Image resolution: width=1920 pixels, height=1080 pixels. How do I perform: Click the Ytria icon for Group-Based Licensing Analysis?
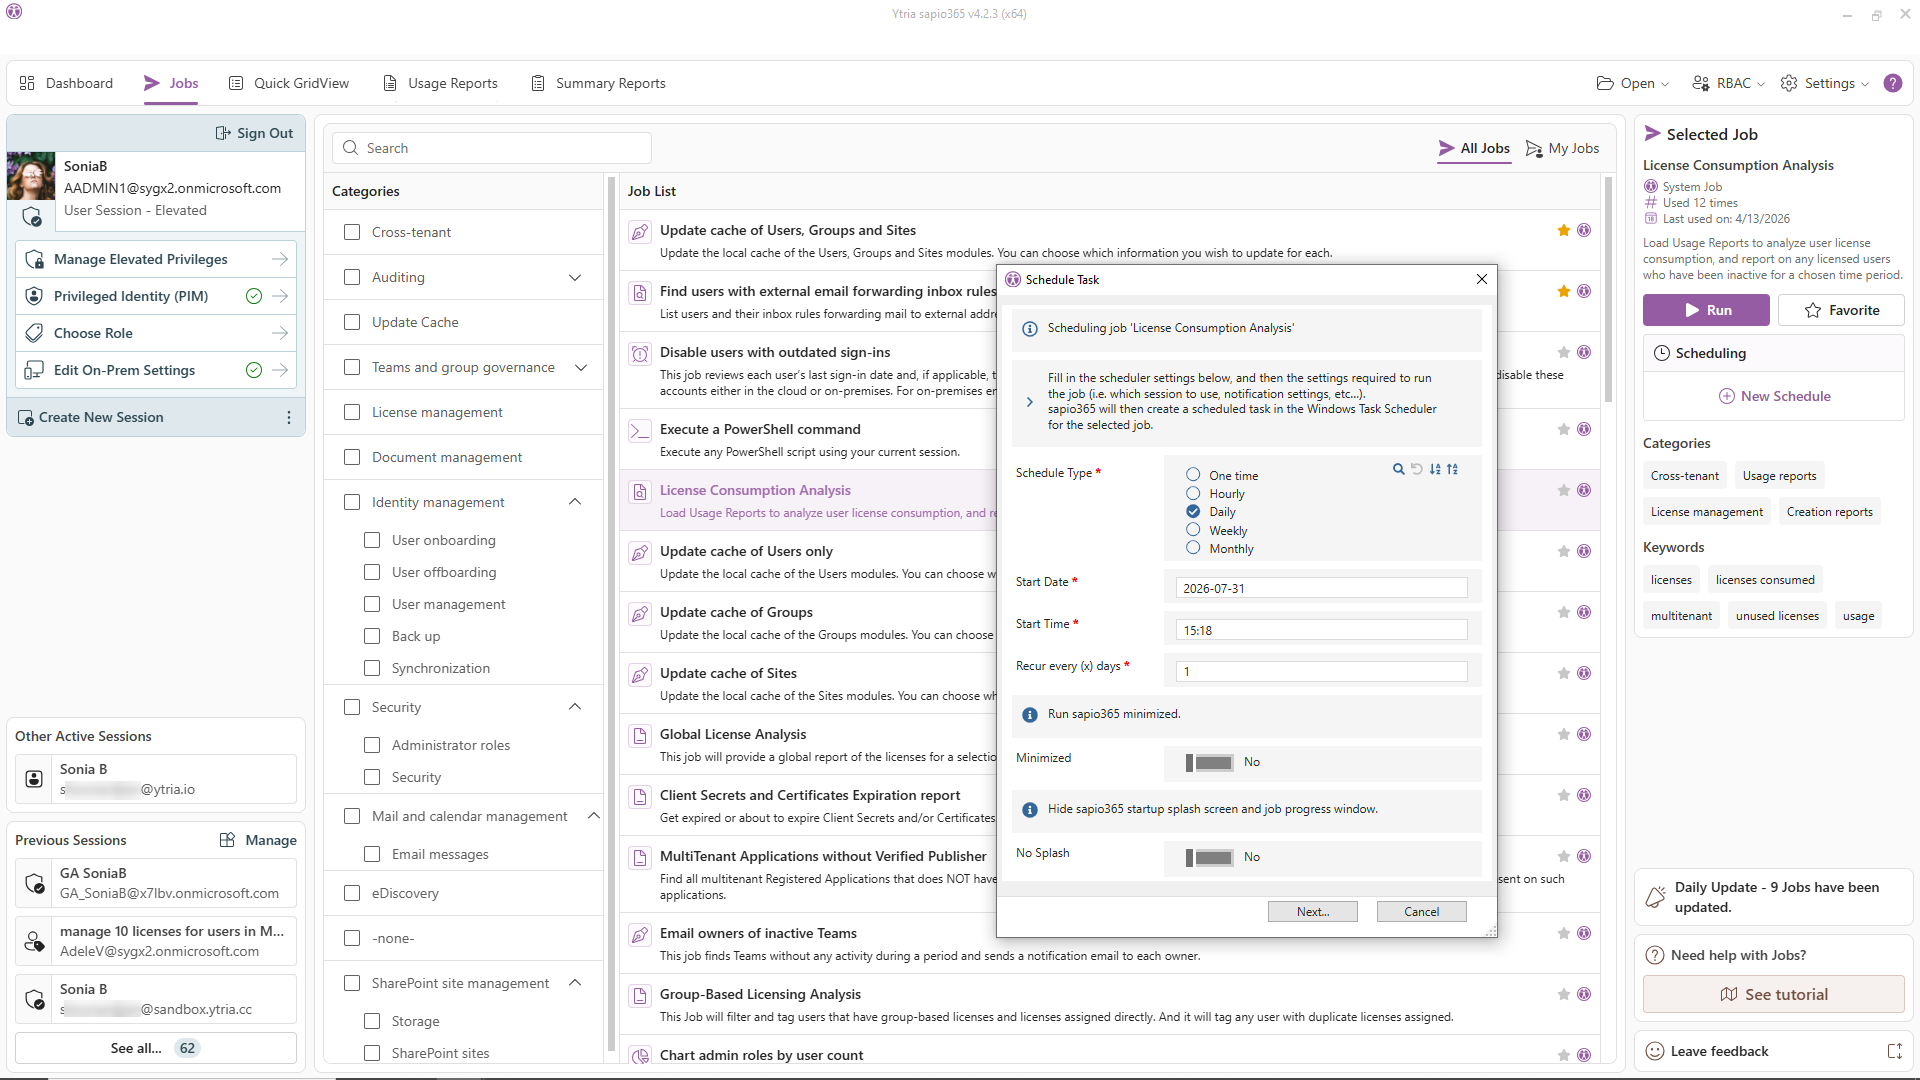pyautogui.click(x=1584, y=994)
